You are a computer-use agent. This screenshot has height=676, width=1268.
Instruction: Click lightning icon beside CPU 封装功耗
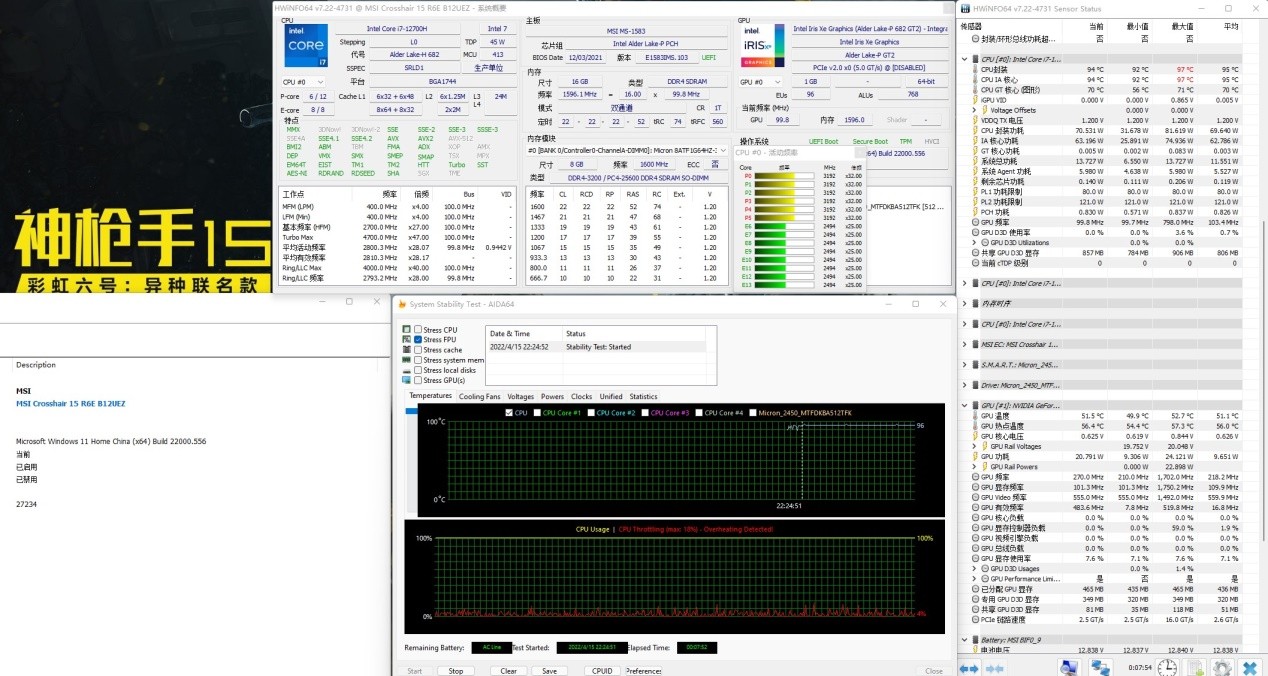click(976, 130)
